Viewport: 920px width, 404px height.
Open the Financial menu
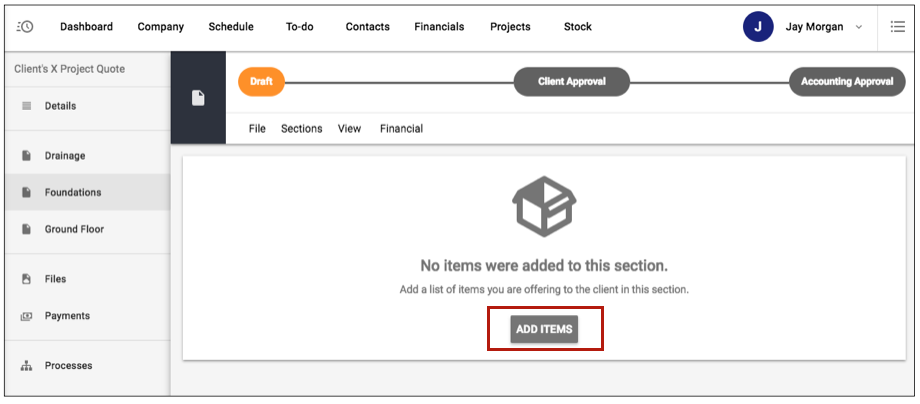pos(401,128)
